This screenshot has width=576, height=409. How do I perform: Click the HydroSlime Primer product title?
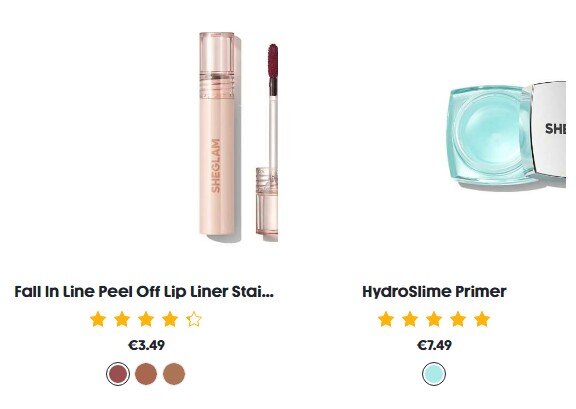coord(434,291)
